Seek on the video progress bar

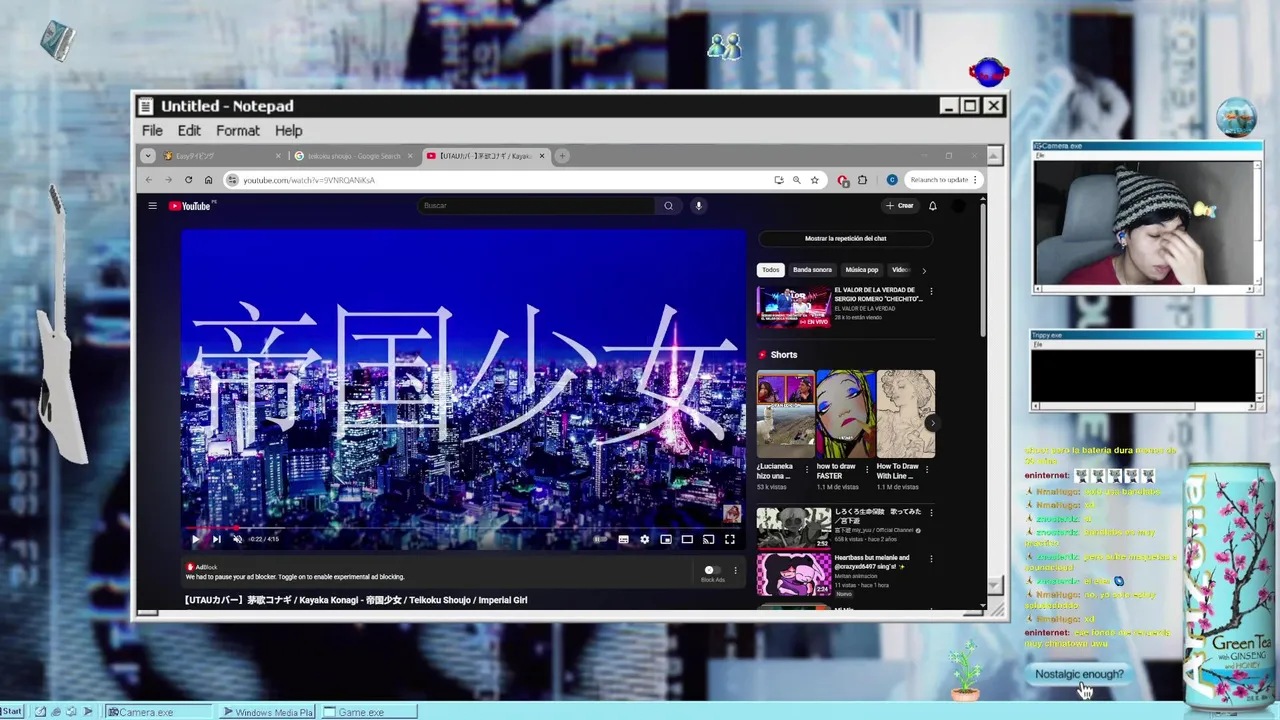[463, 528]
